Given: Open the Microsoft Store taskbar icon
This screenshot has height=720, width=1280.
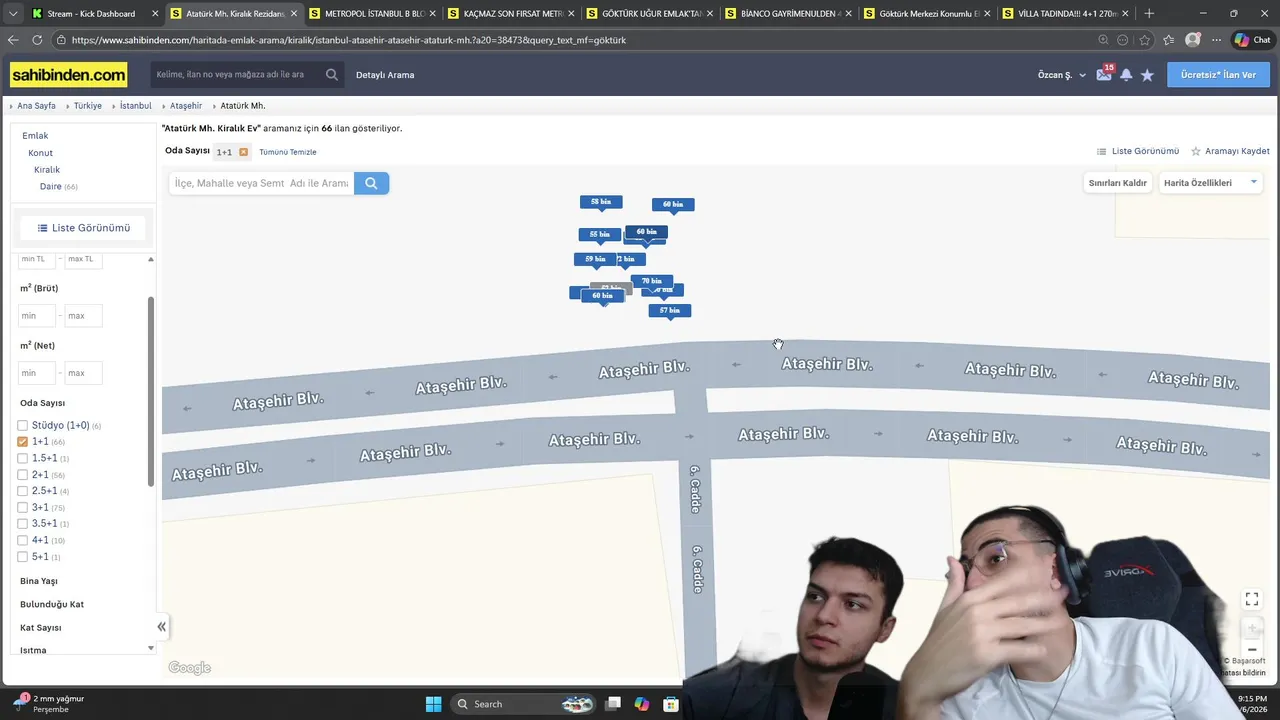Looking at the screenshot, I should (671, 704).
